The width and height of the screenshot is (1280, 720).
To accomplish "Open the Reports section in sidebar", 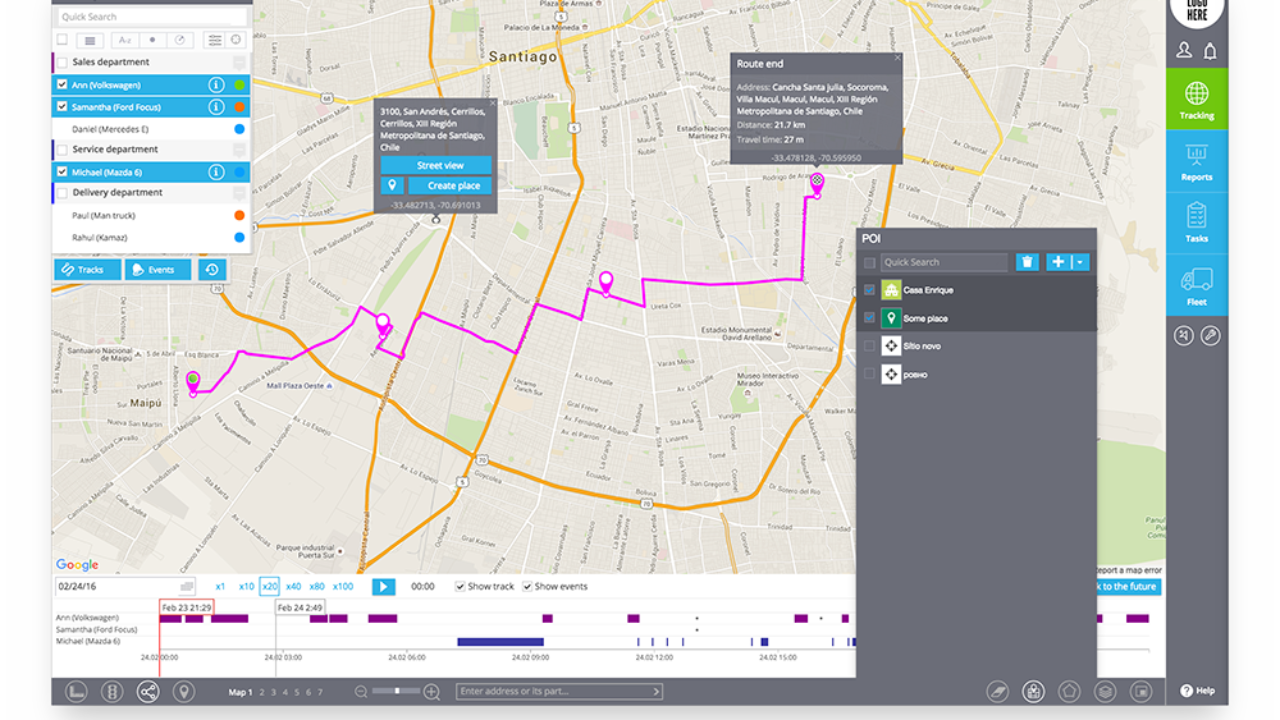I will click(1196, 163).
